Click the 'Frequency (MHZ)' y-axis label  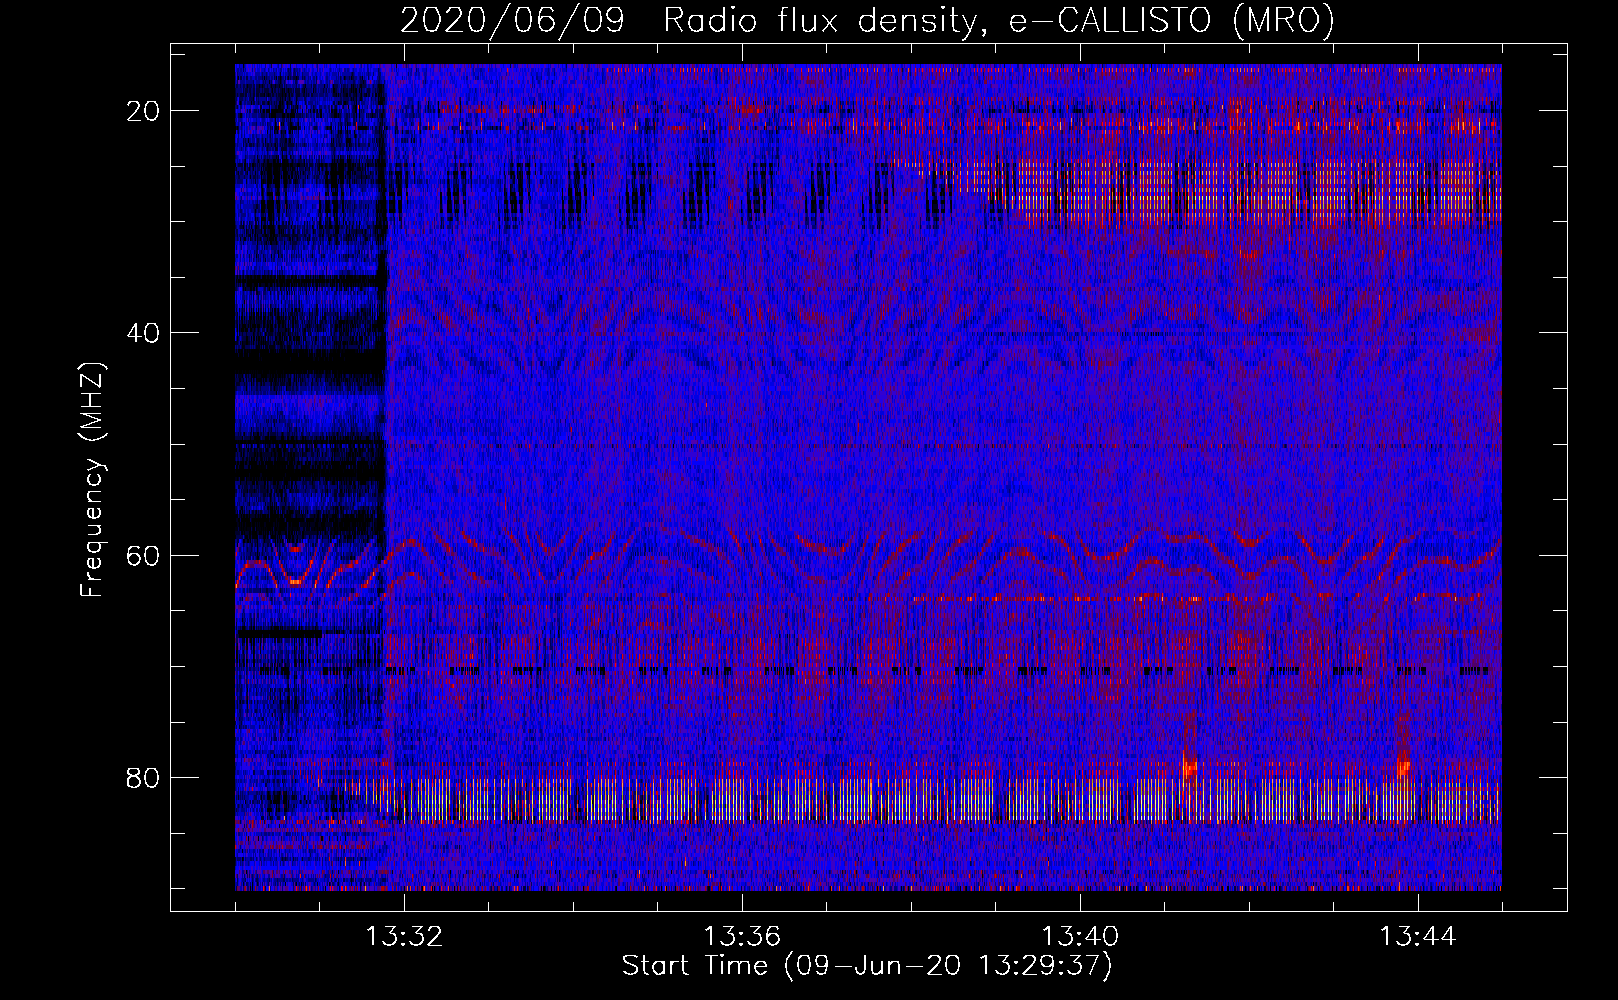coord(91,480)
